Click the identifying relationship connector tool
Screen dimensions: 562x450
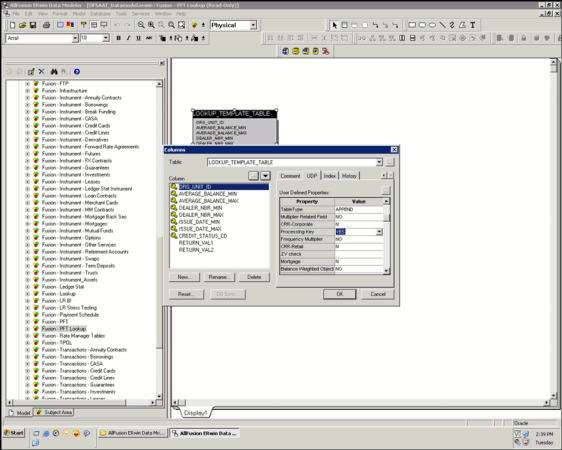point(375,25)
